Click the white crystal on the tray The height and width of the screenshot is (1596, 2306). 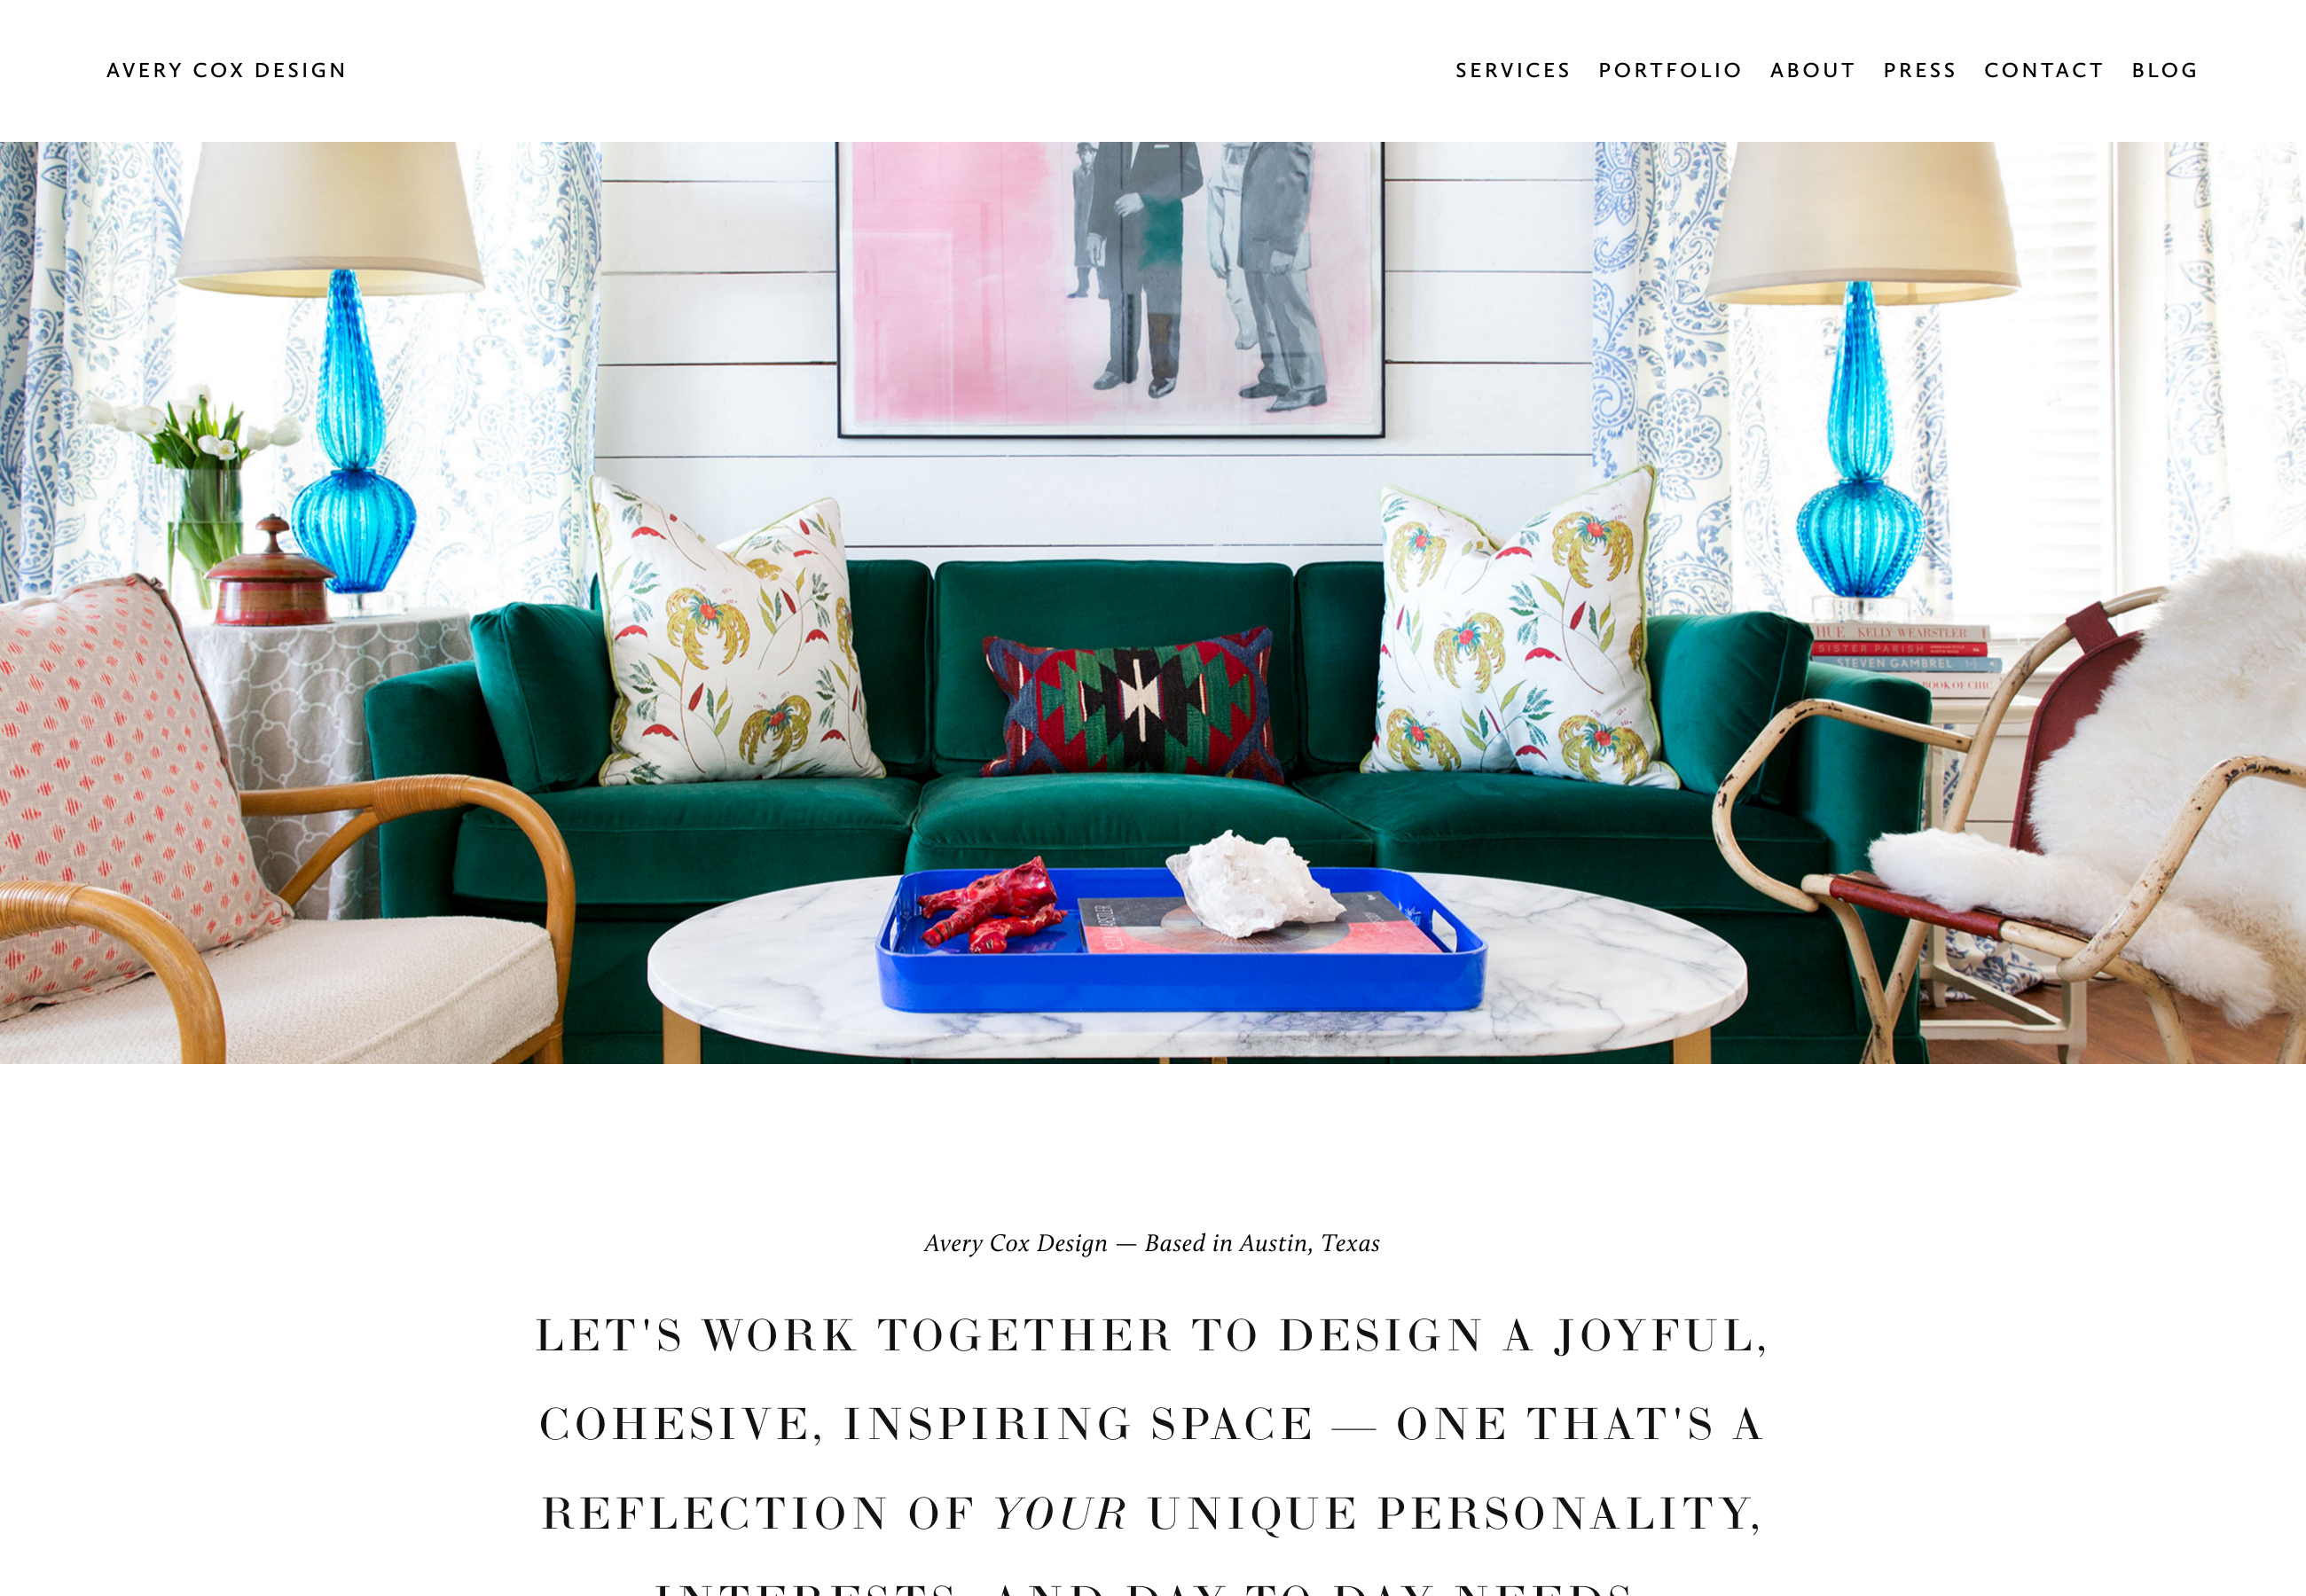(1254, 884)
